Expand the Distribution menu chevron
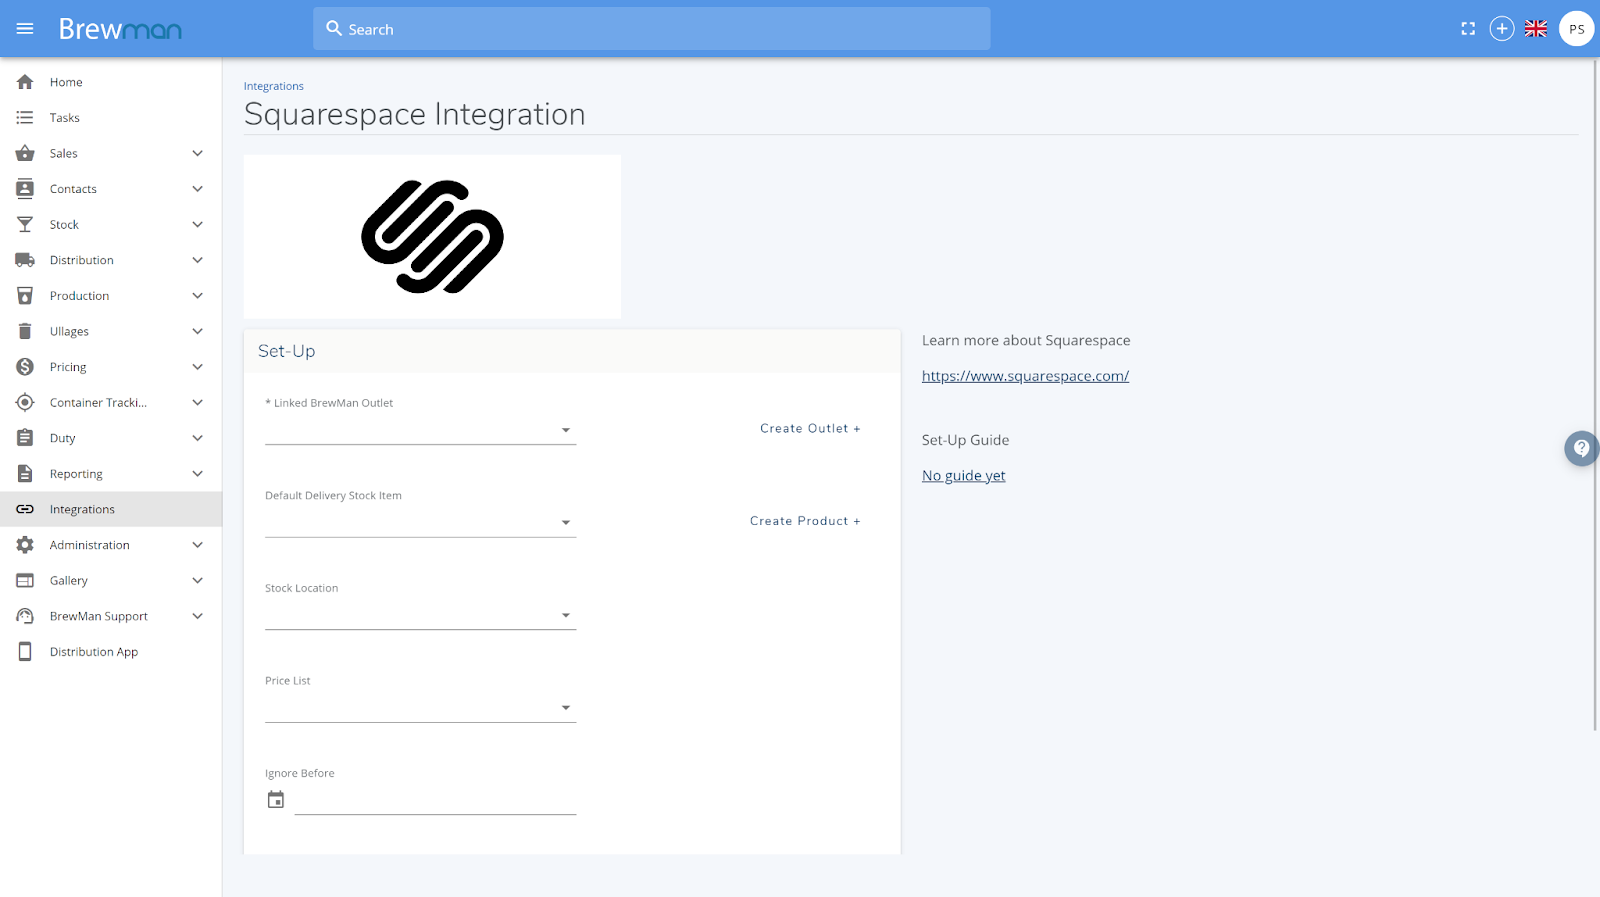Viewport: 1600px width, 897px height. [x=197, y=260]
